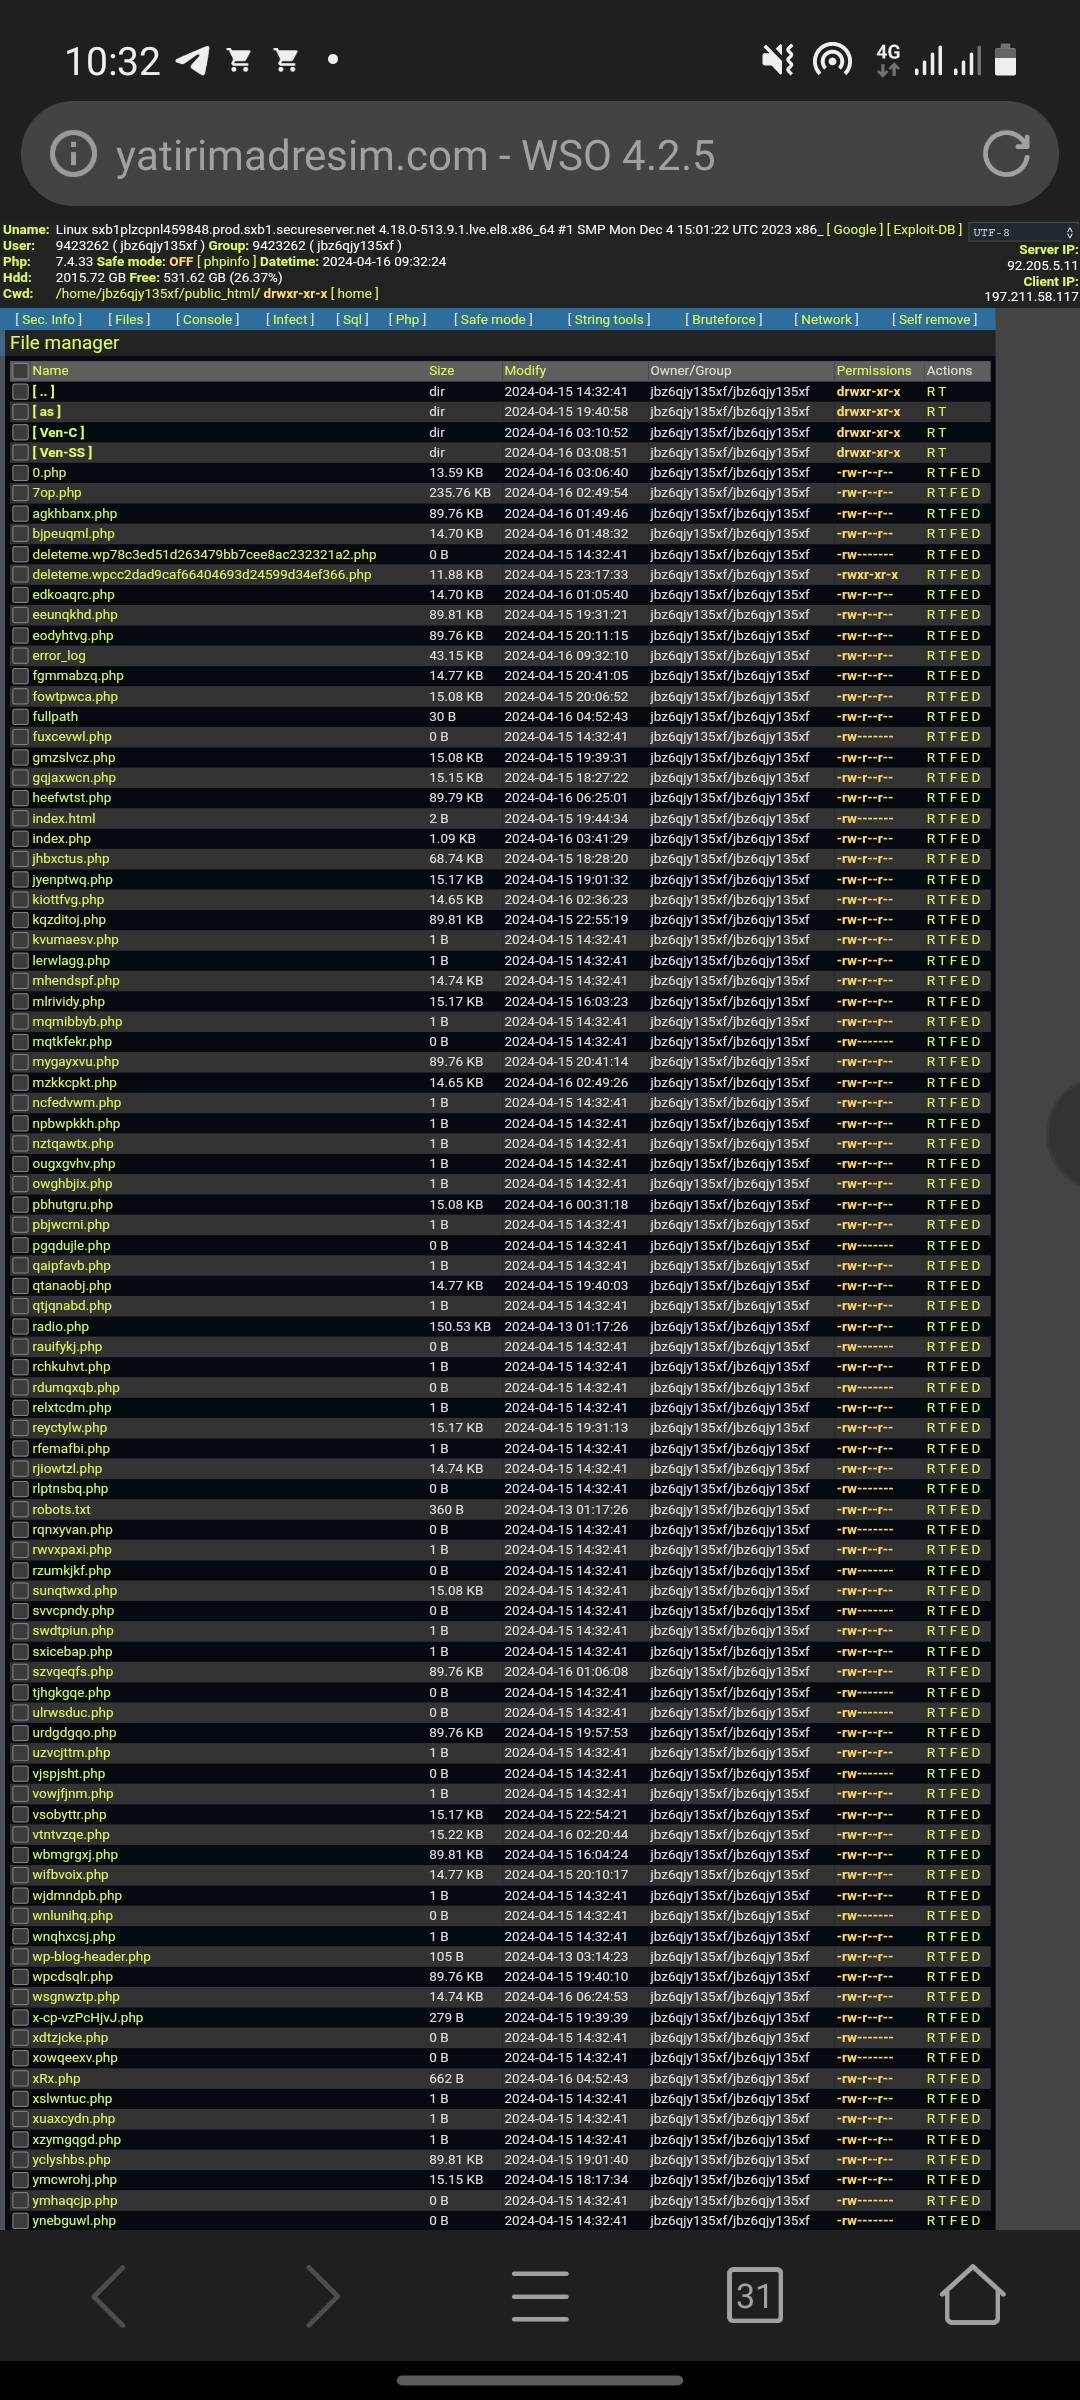Click the Google link in Uname row
Image resolution: width=1080 pixels, height=2400 pixels.
[x=855, y=230]
